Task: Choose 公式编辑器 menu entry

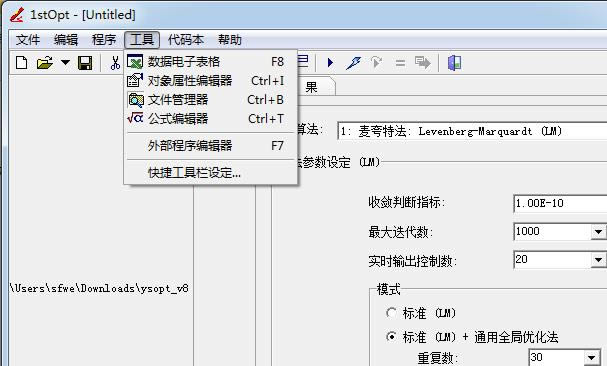Action: pos(211,119)
